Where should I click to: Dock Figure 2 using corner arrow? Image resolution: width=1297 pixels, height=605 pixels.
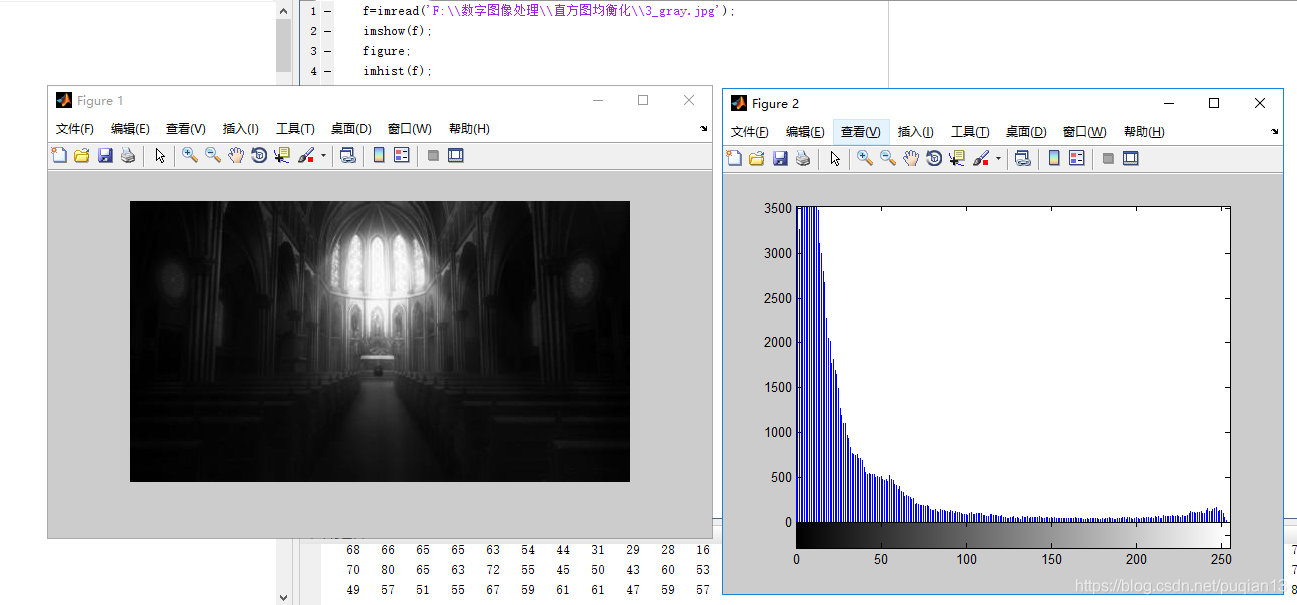tap(1275, 132)
